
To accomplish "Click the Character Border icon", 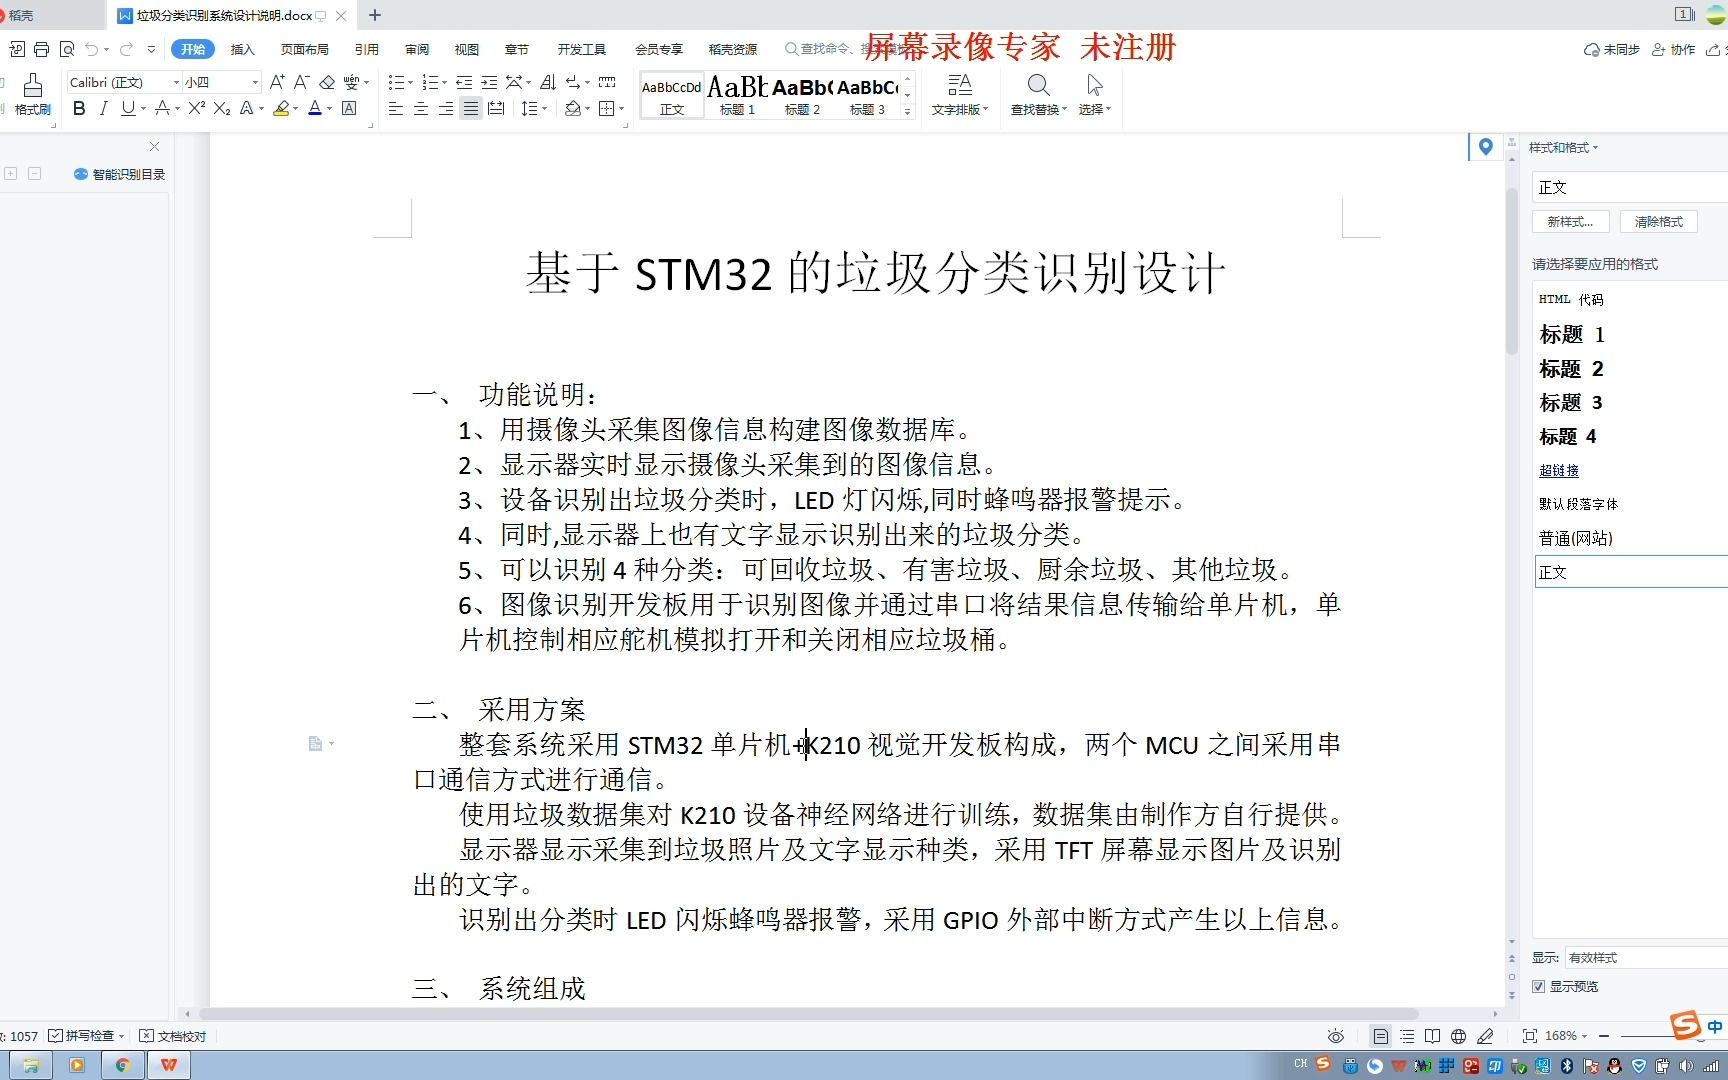I will (349, 108).
